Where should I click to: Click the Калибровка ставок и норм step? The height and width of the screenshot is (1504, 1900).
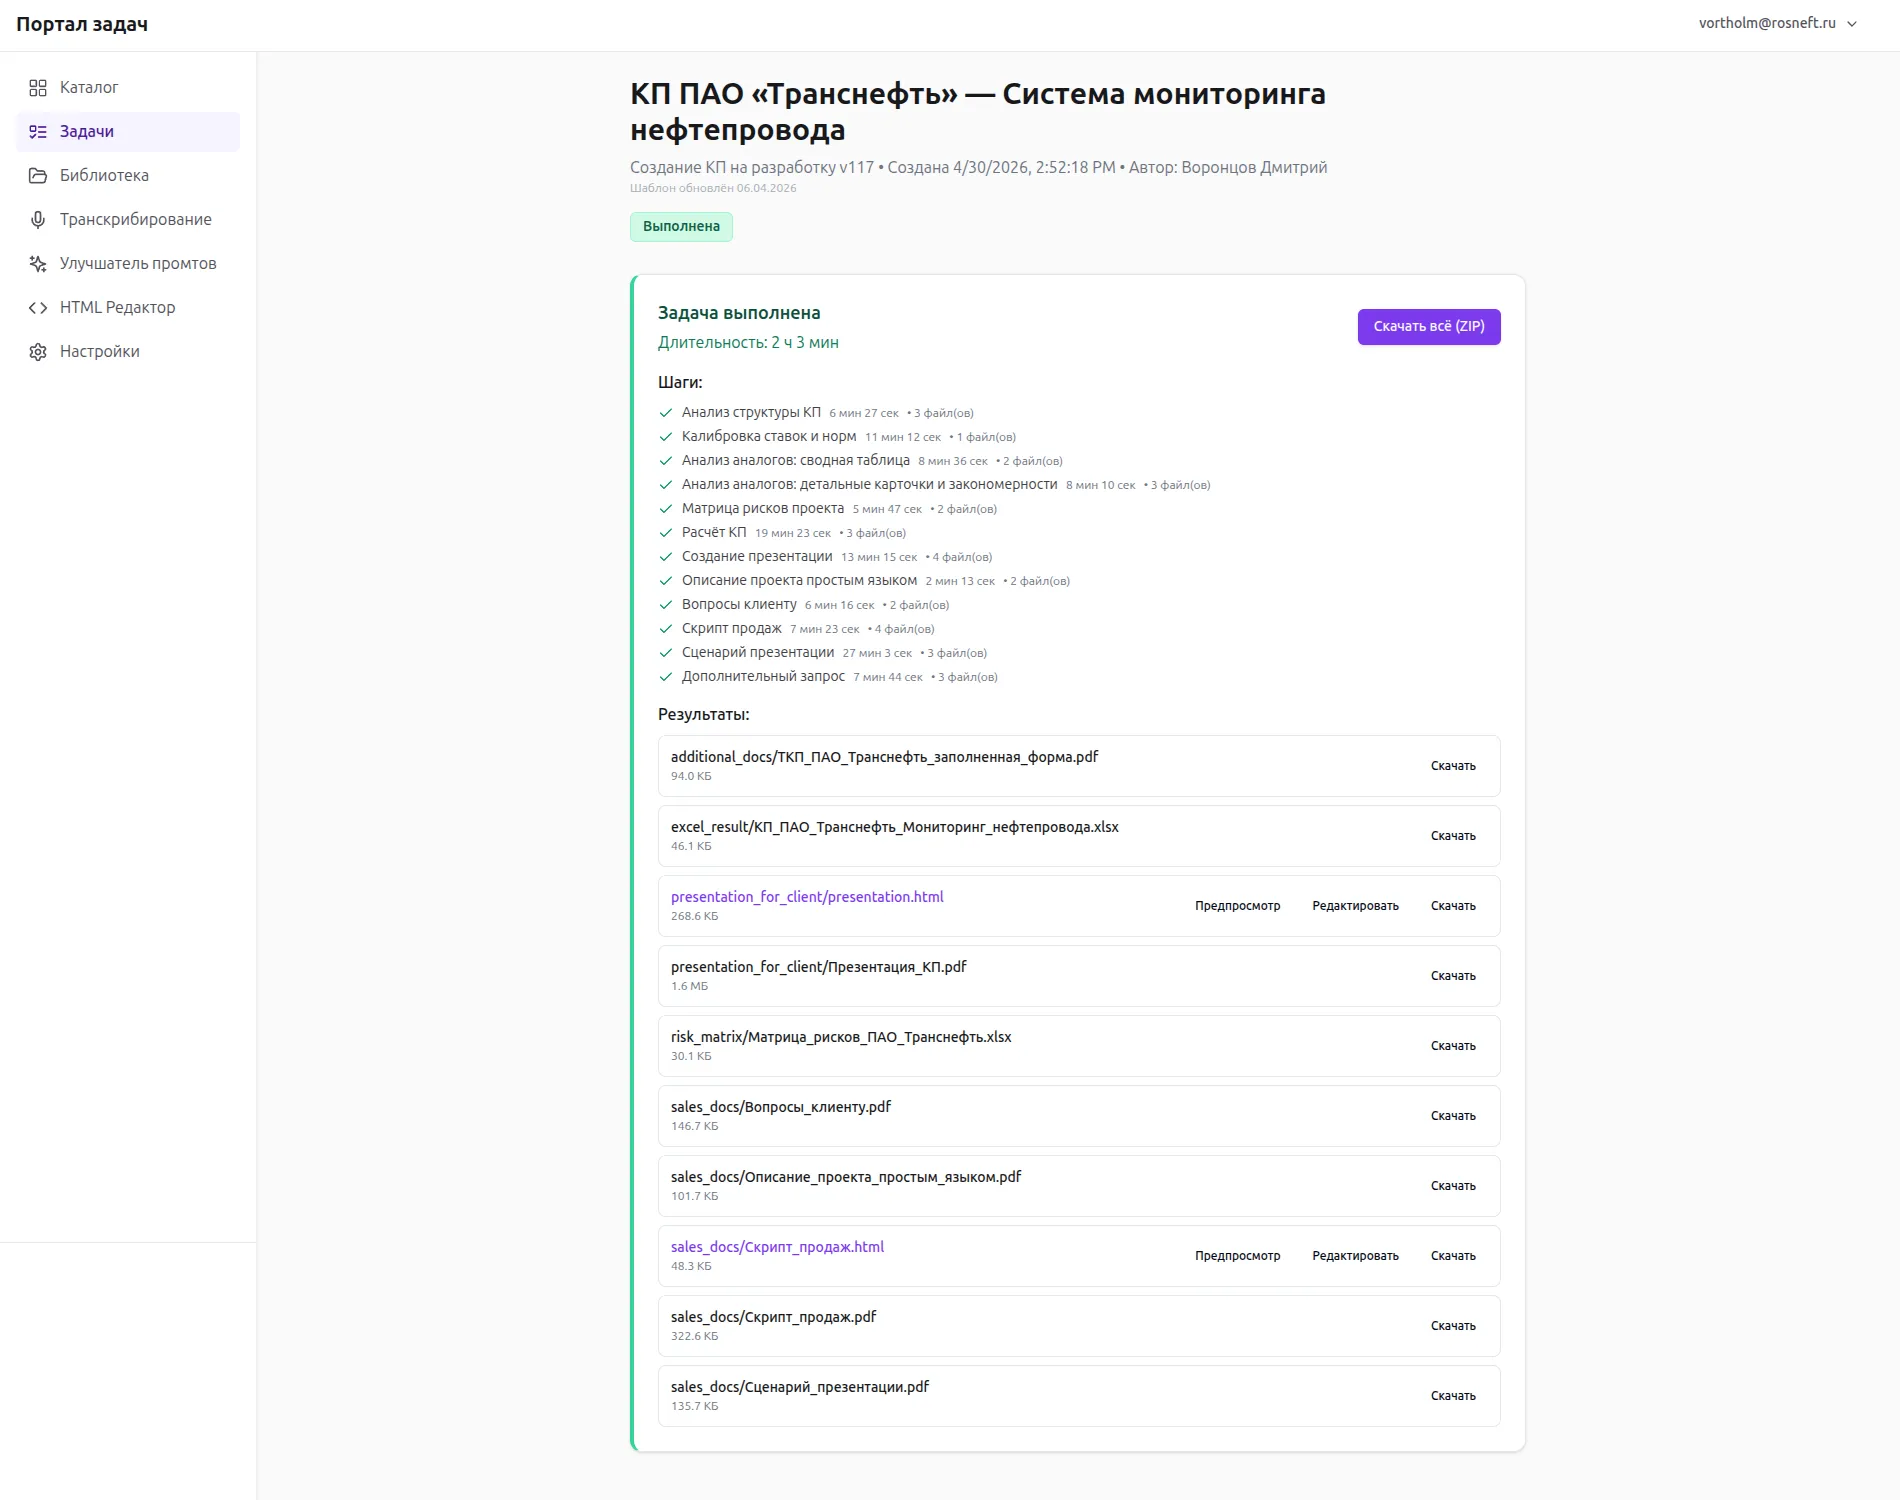[x=769, y=437]
